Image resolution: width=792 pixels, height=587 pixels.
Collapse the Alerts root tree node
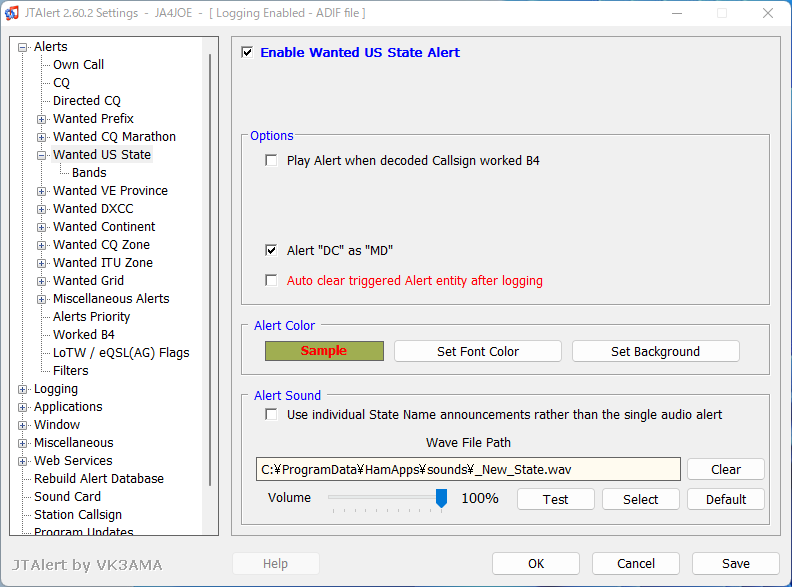[x=22, y=47]
